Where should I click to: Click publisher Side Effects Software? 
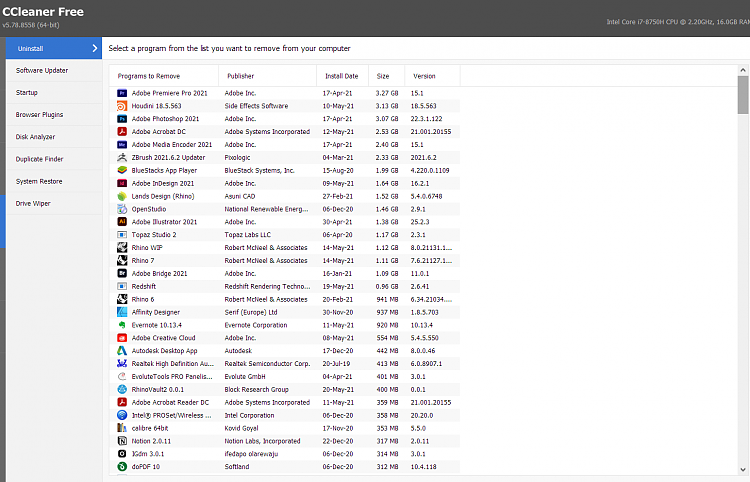click(256, 106)
